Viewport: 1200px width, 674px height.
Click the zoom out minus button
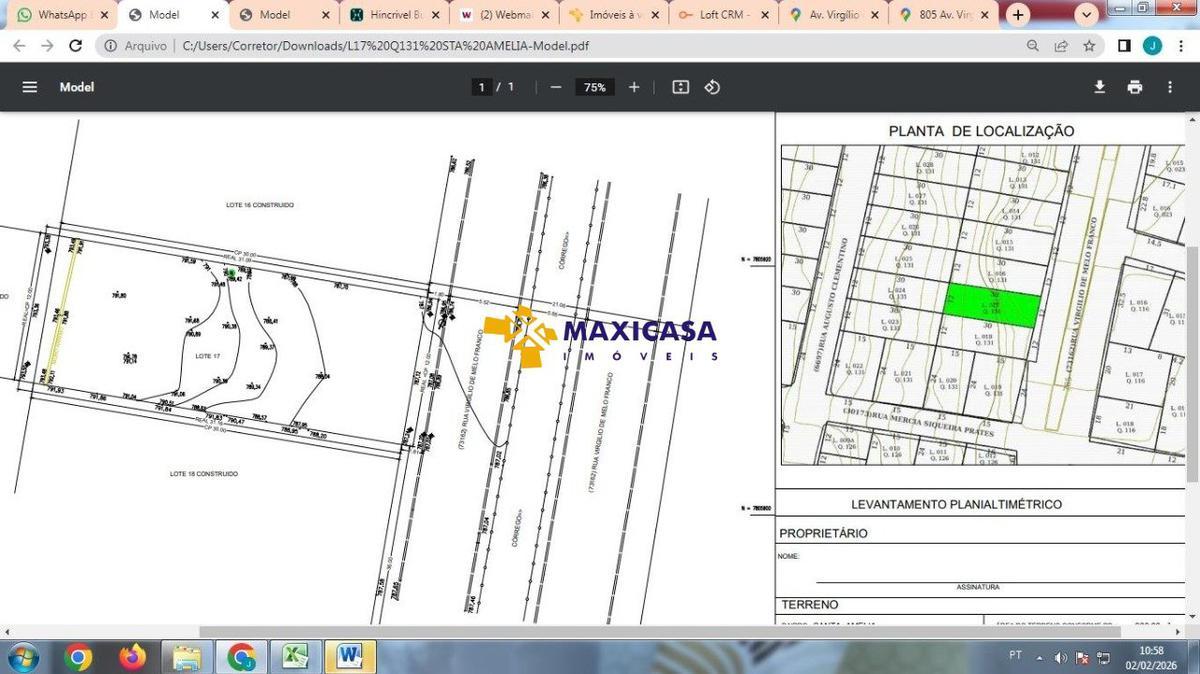pos(556,87)
